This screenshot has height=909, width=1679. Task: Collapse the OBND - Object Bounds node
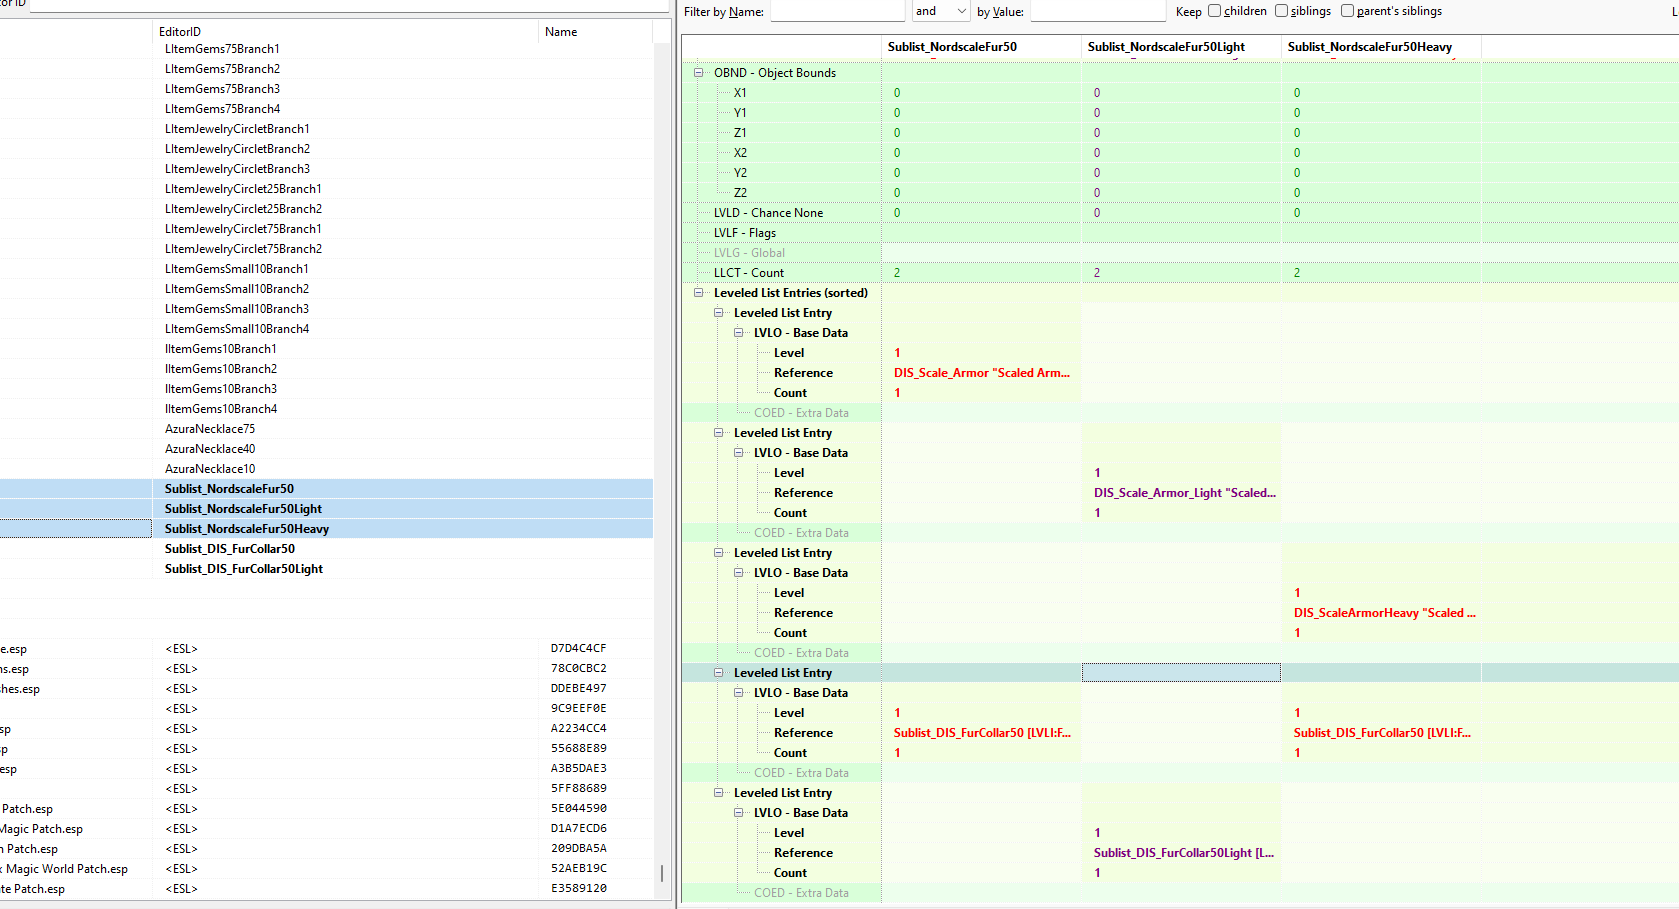pos(698,73)
